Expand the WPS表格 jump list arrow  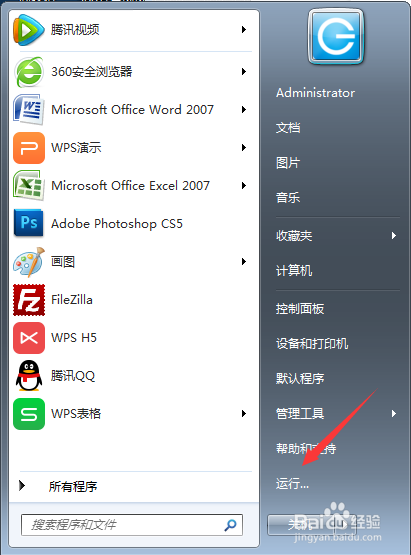point(244,413)
